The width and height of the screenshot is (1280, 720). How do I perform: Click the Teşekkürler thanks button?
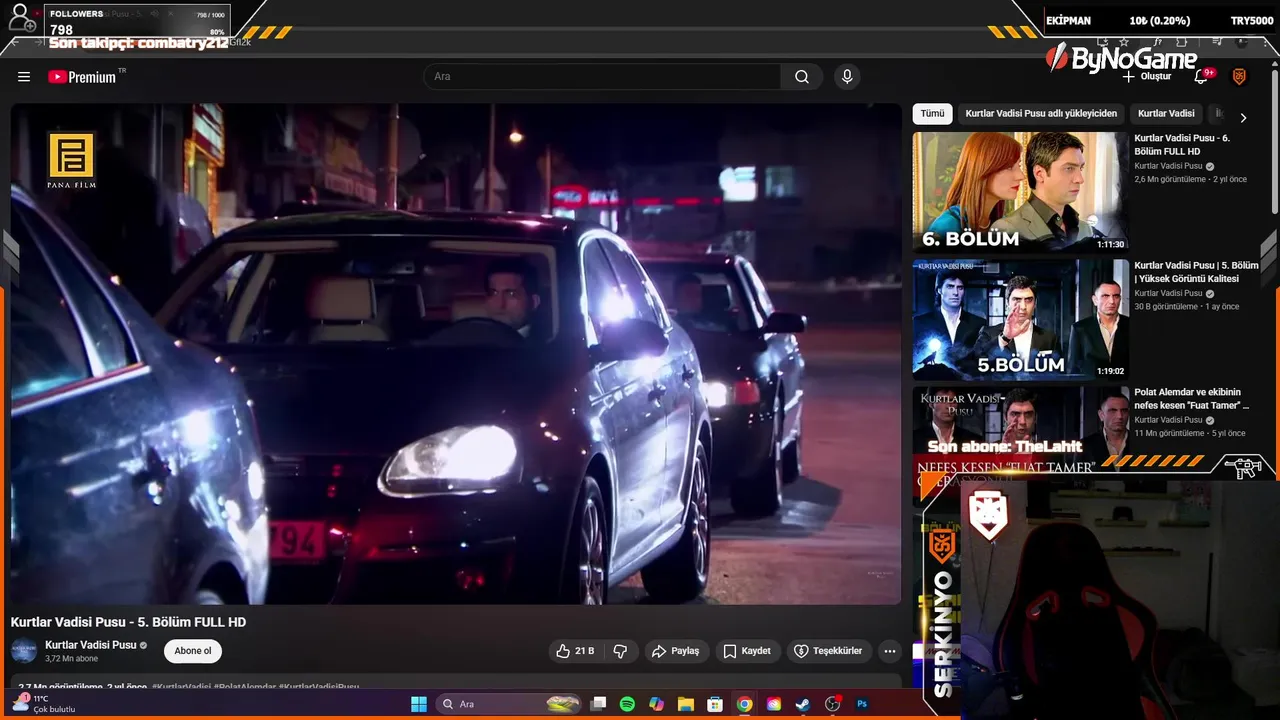(x=829, y=651)
